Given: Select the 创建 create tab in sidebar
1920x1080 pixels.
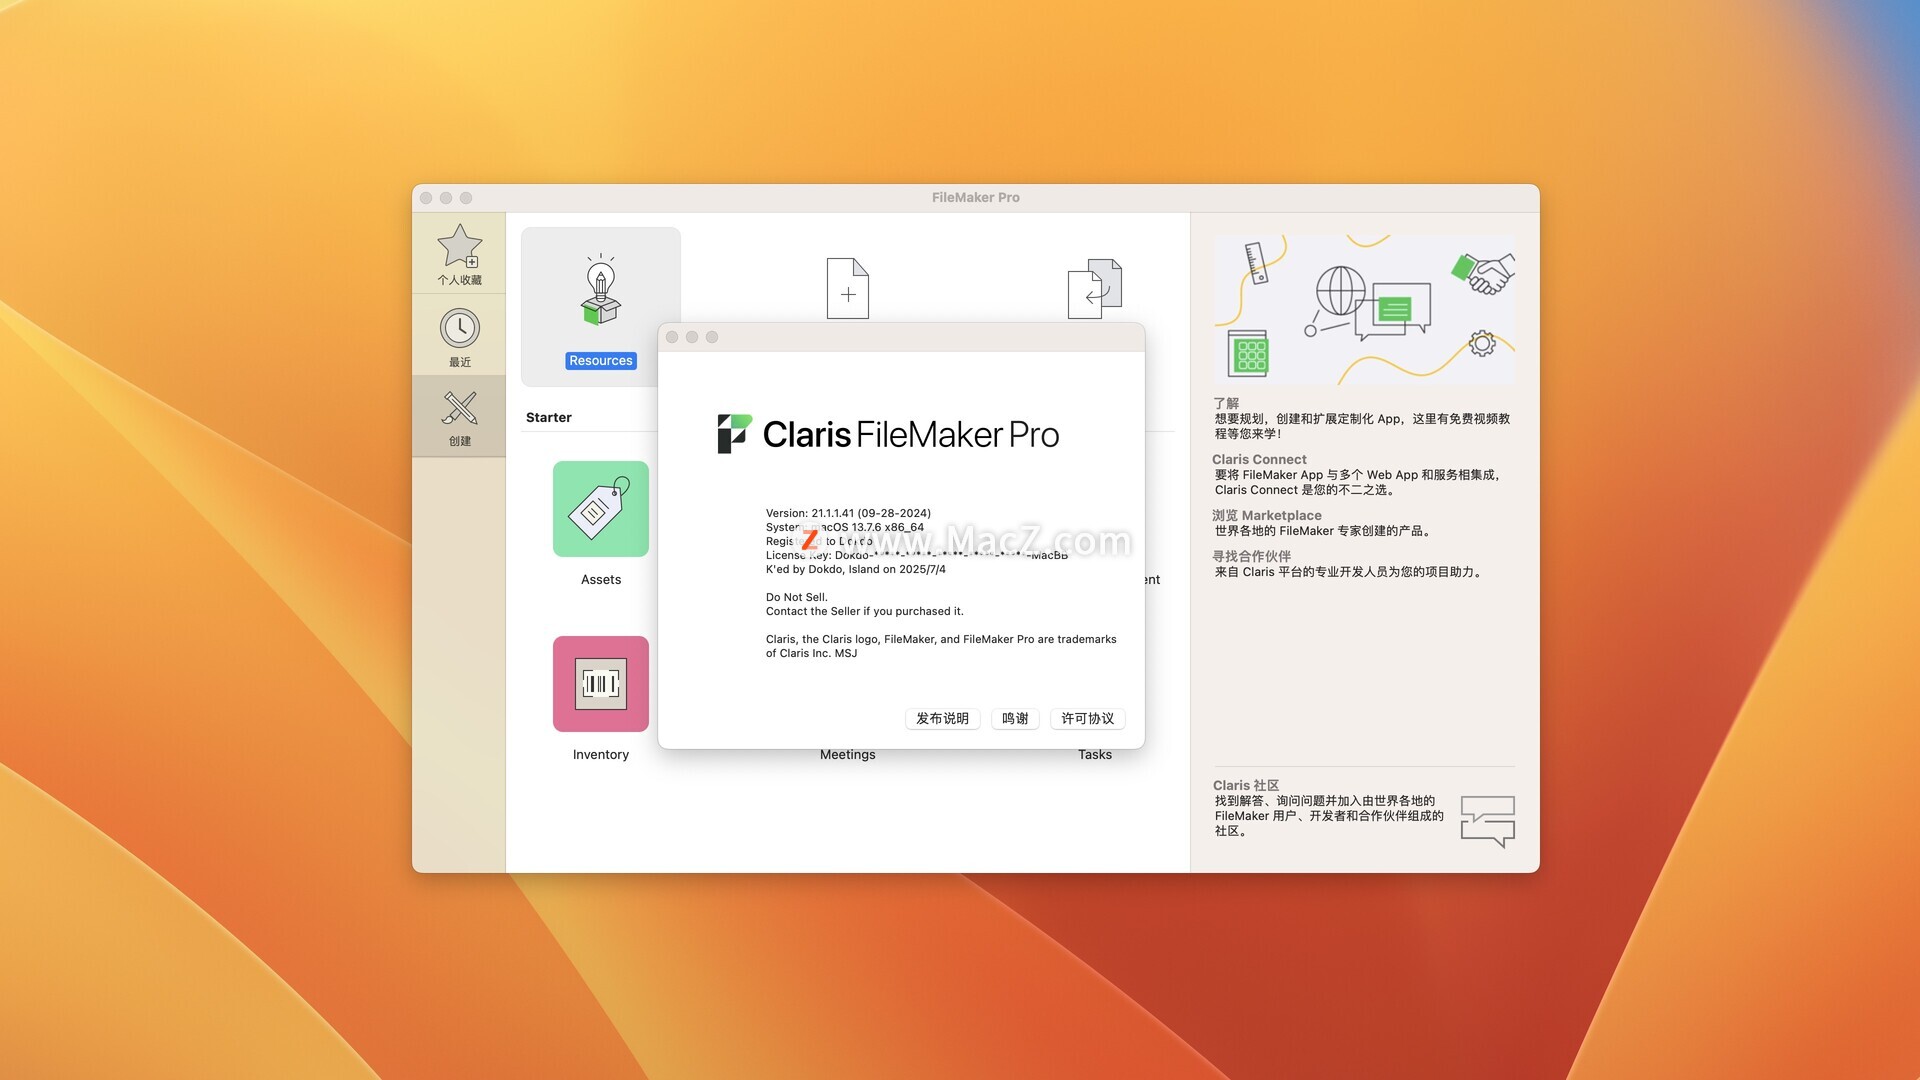Looking at the screenshot, I should click(x=459, y=416).
